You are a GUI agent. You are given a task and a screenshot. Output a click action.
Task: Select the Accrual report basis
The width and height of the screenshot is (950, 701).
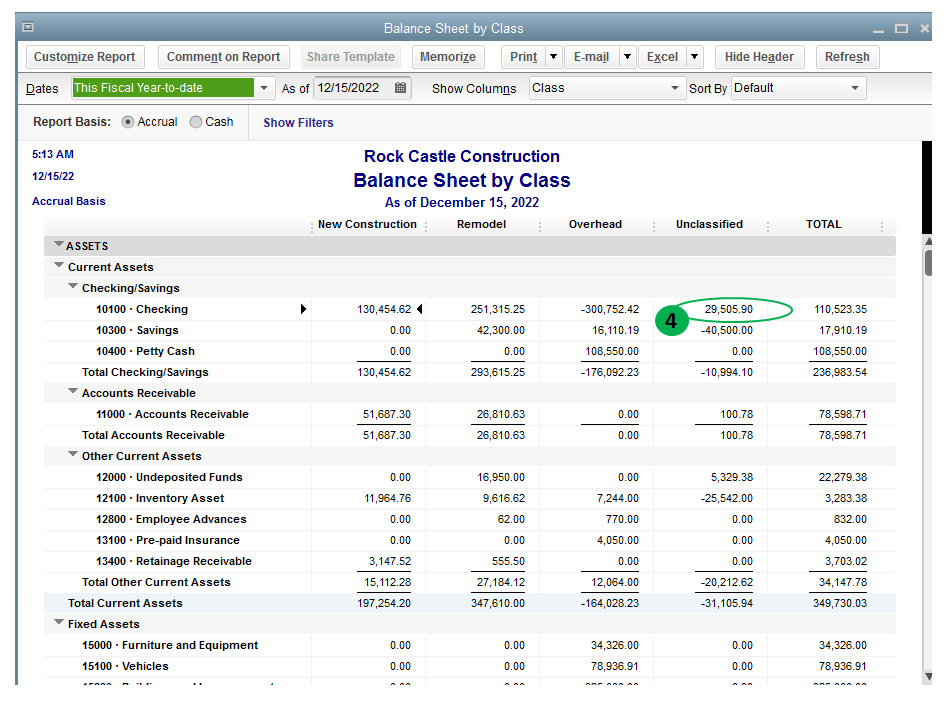(x=127, y=122)
